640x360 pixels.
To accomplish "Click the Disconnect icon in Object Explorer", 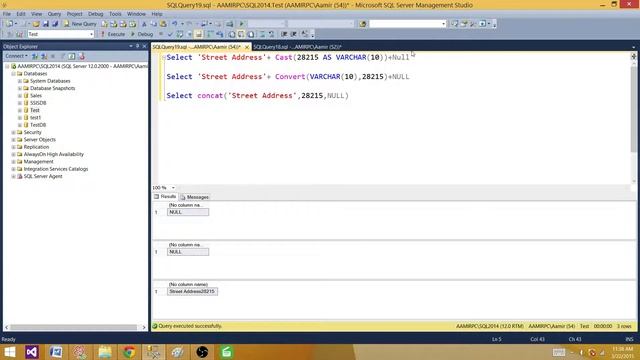I will 44,56.
